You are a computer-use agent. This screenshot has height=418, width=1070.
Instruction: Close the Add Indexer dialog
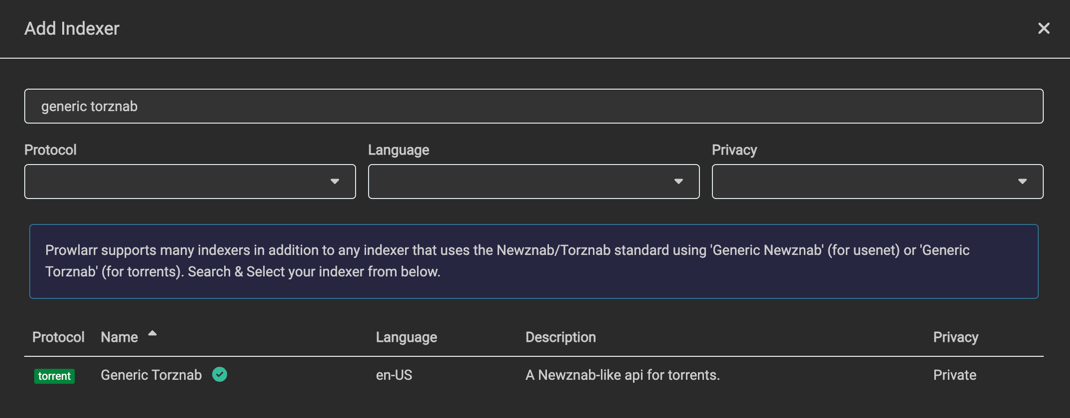(x=1043, y=28)
